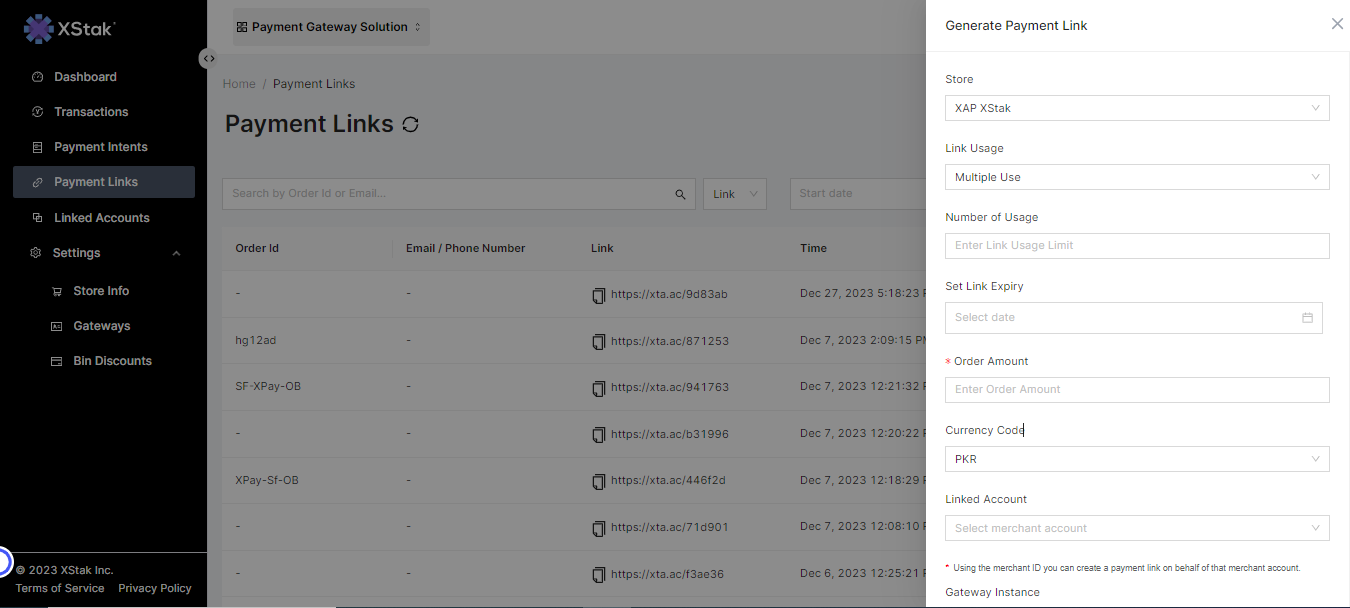Click the calendar icon in Set Link Expiry
Screen dimensions: 1350x608
click(x=1307, y=318)
